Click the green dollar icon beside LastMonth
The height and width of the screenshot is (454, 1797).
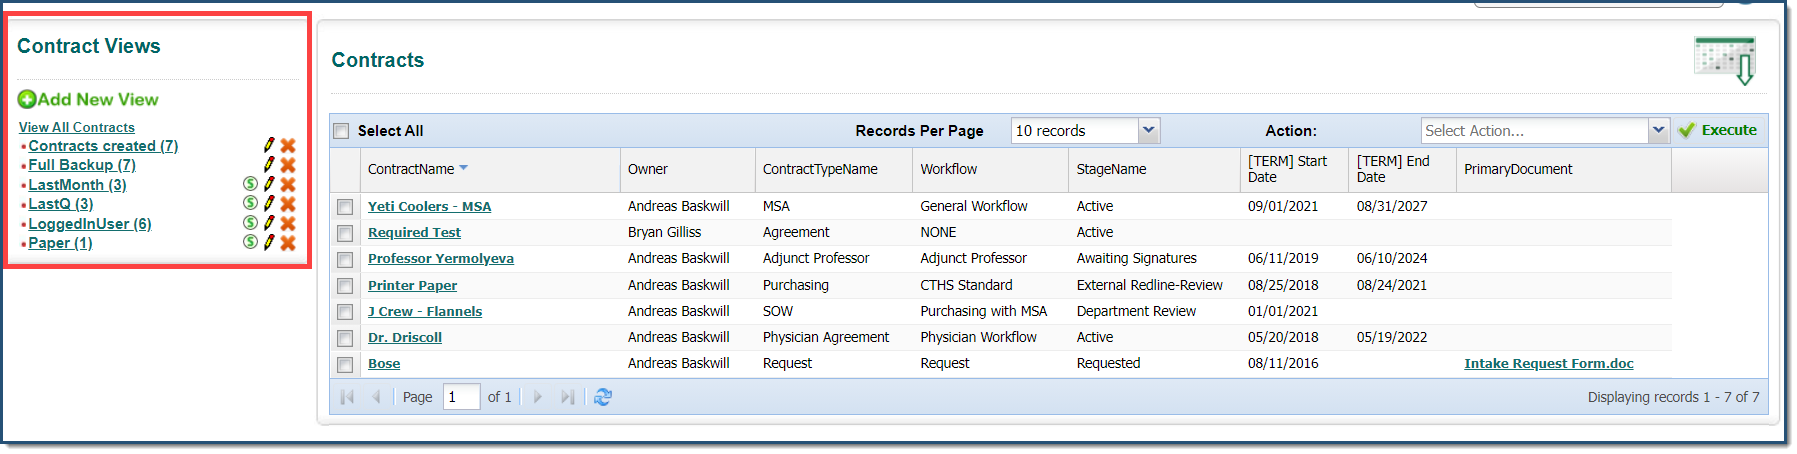(x=251, y=184)
